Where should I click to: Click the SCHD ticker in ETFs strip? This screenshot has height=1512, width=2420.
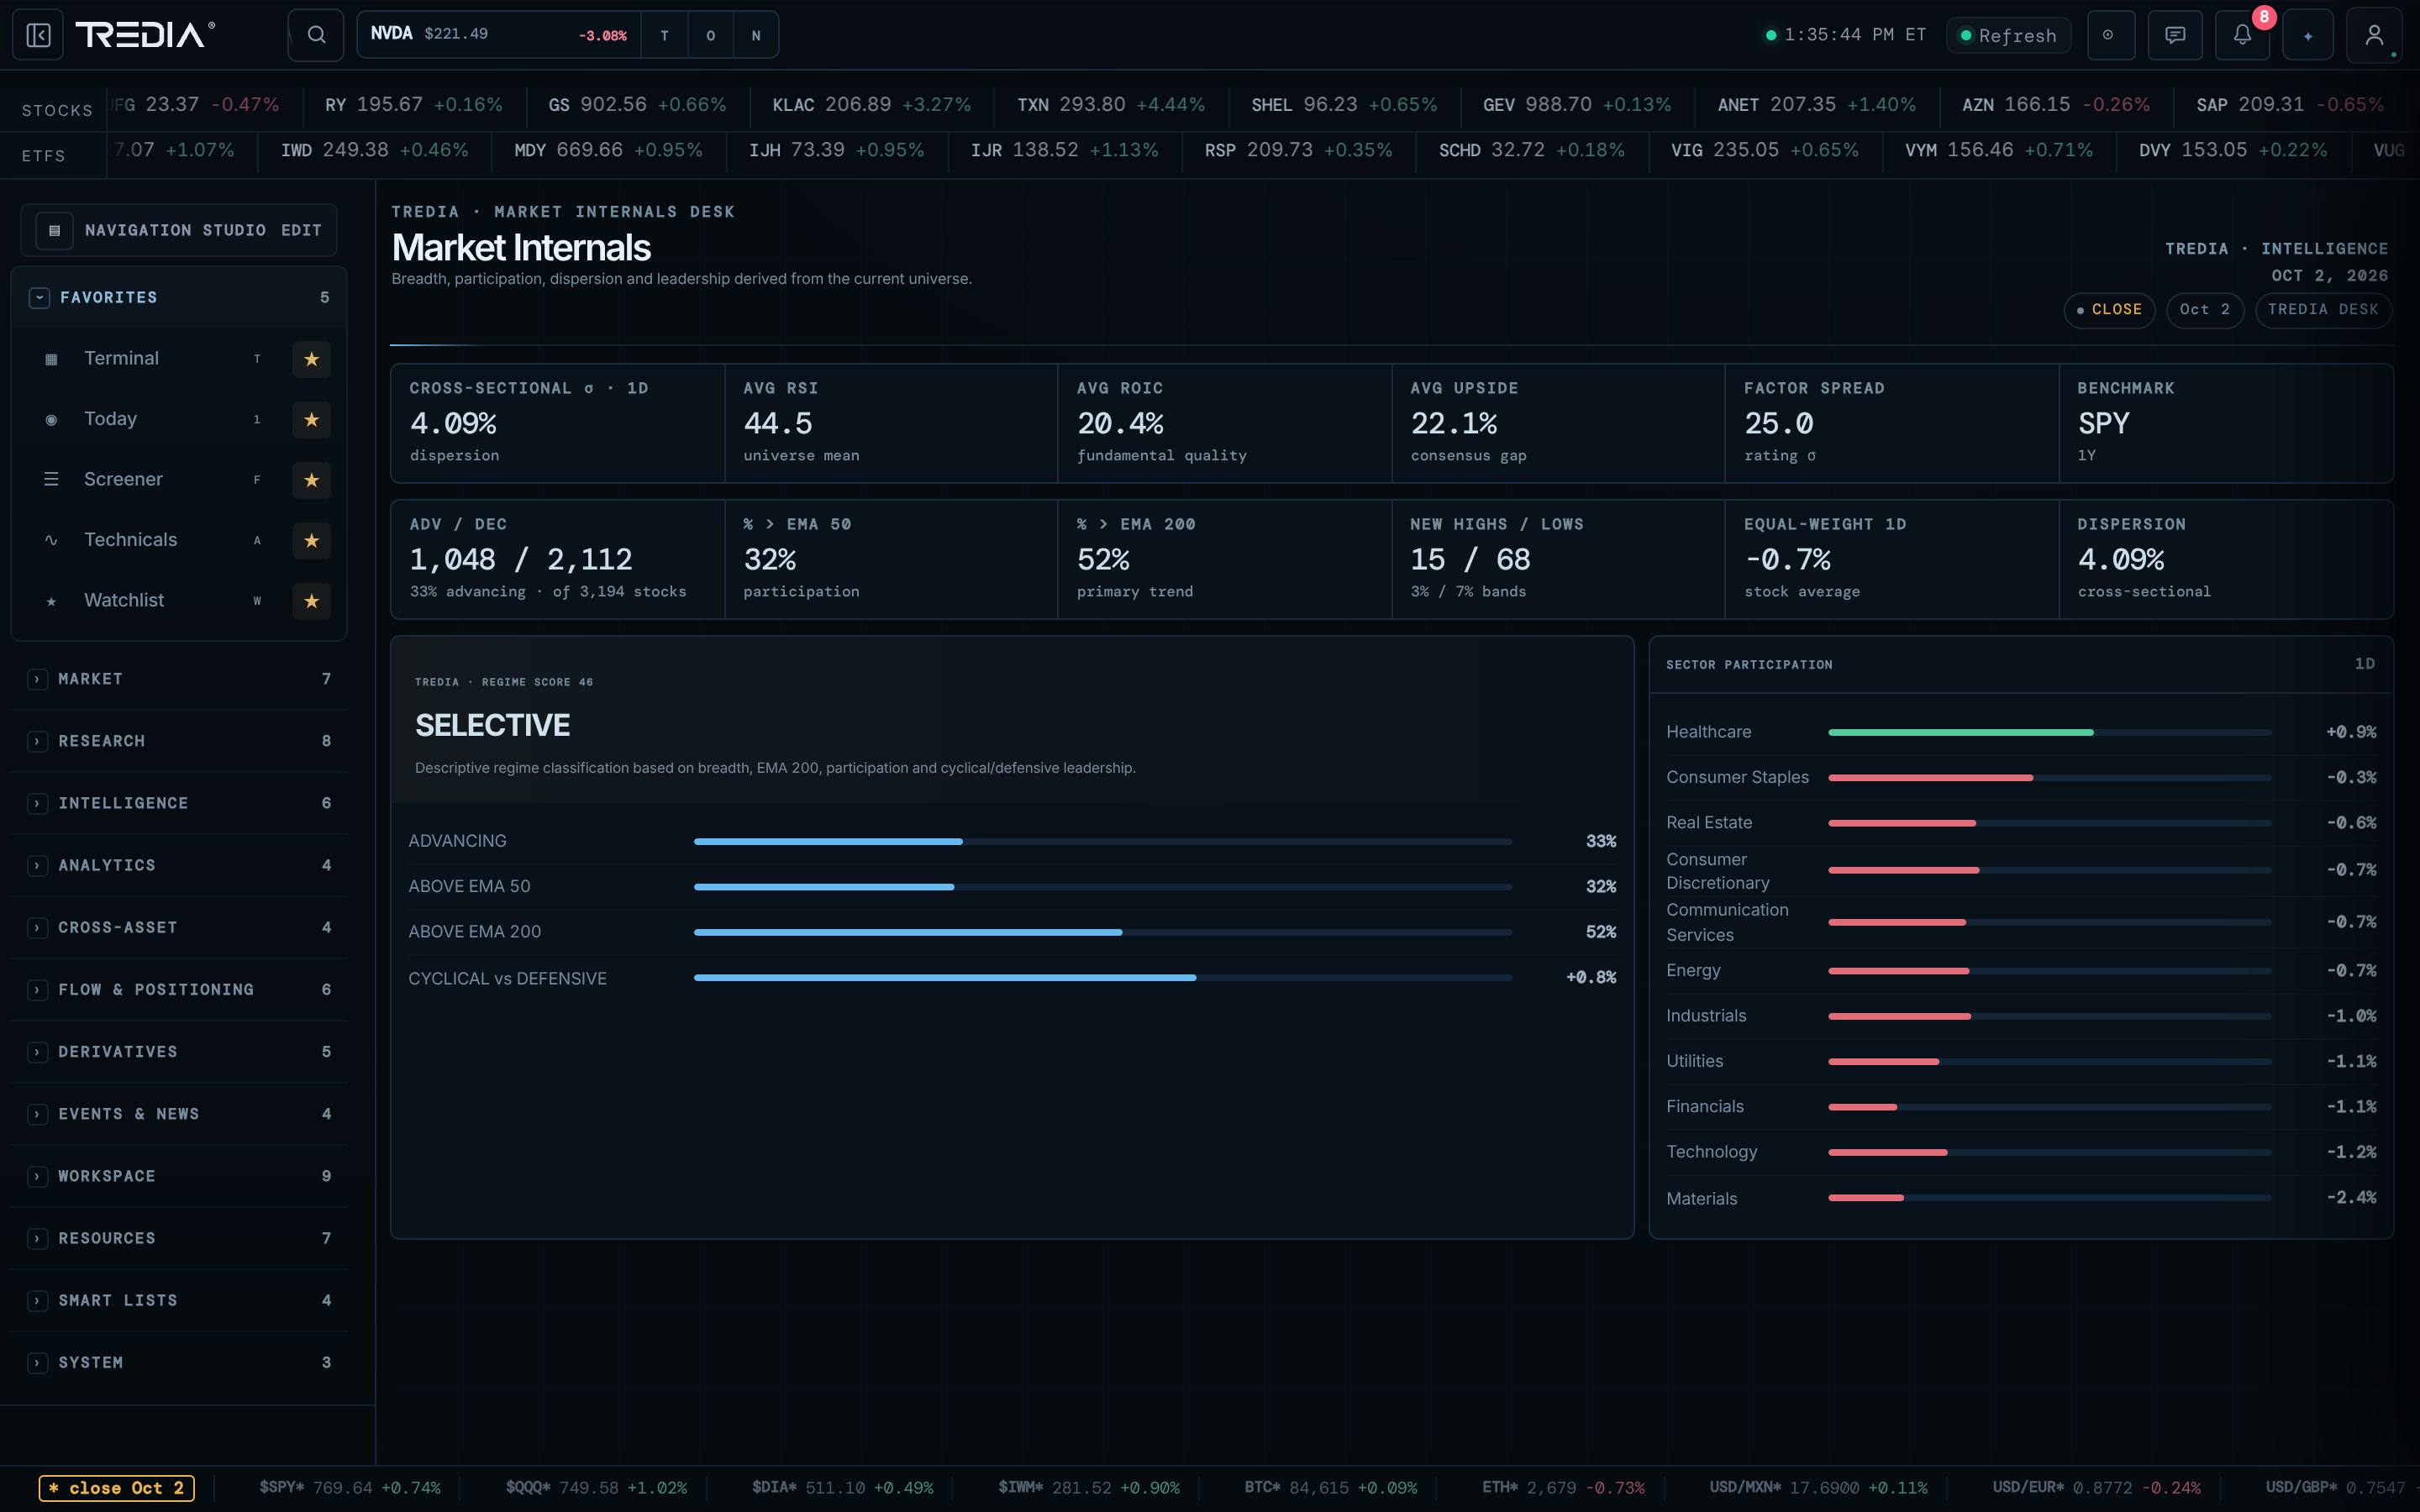1532,151
